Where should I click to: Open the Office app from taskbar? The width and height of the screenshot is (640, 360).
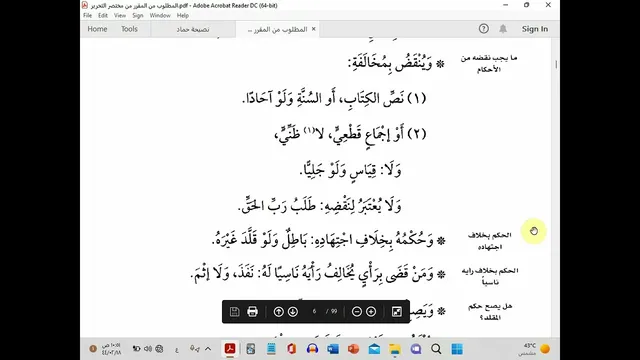(291, 349)
